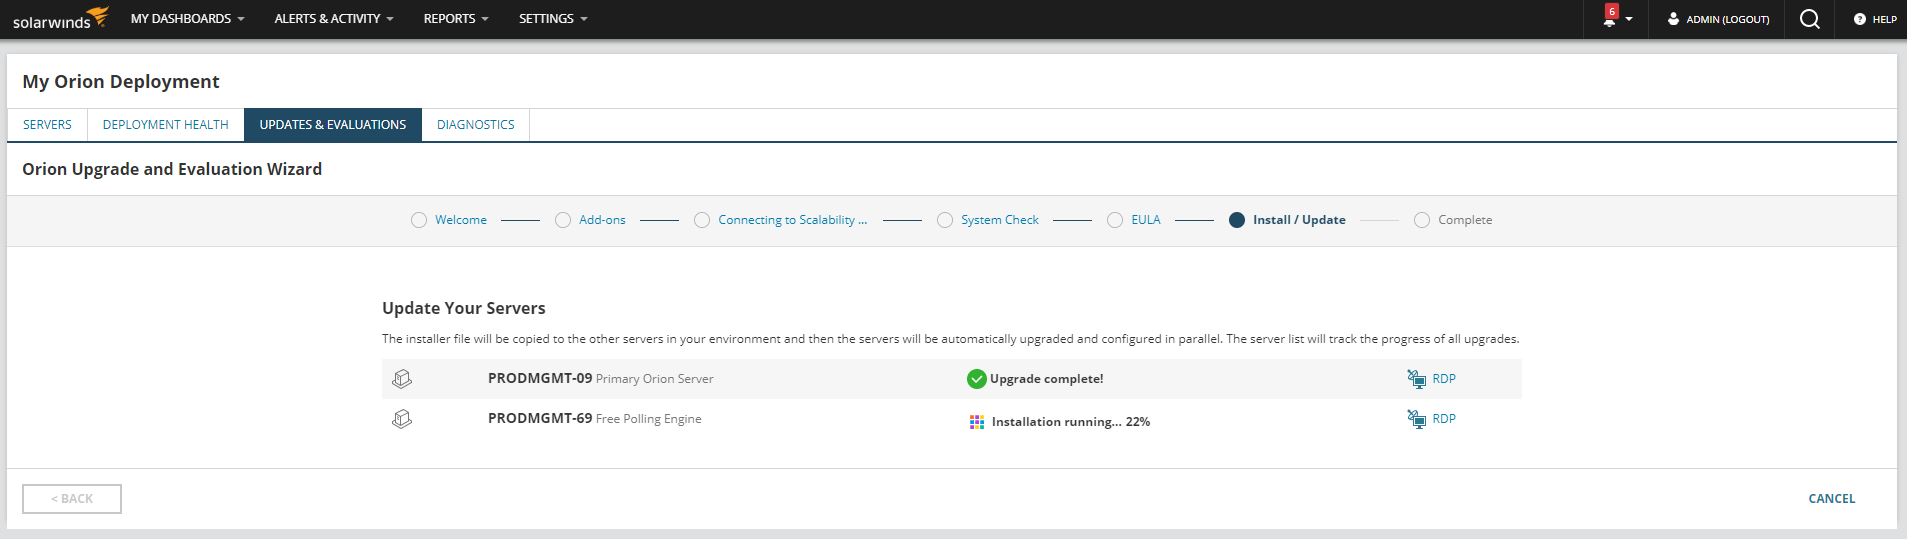This screenshot has height=539, width=1907.
Task: Click the green Upgrade complete checkmark
Action: coord(977,379)
